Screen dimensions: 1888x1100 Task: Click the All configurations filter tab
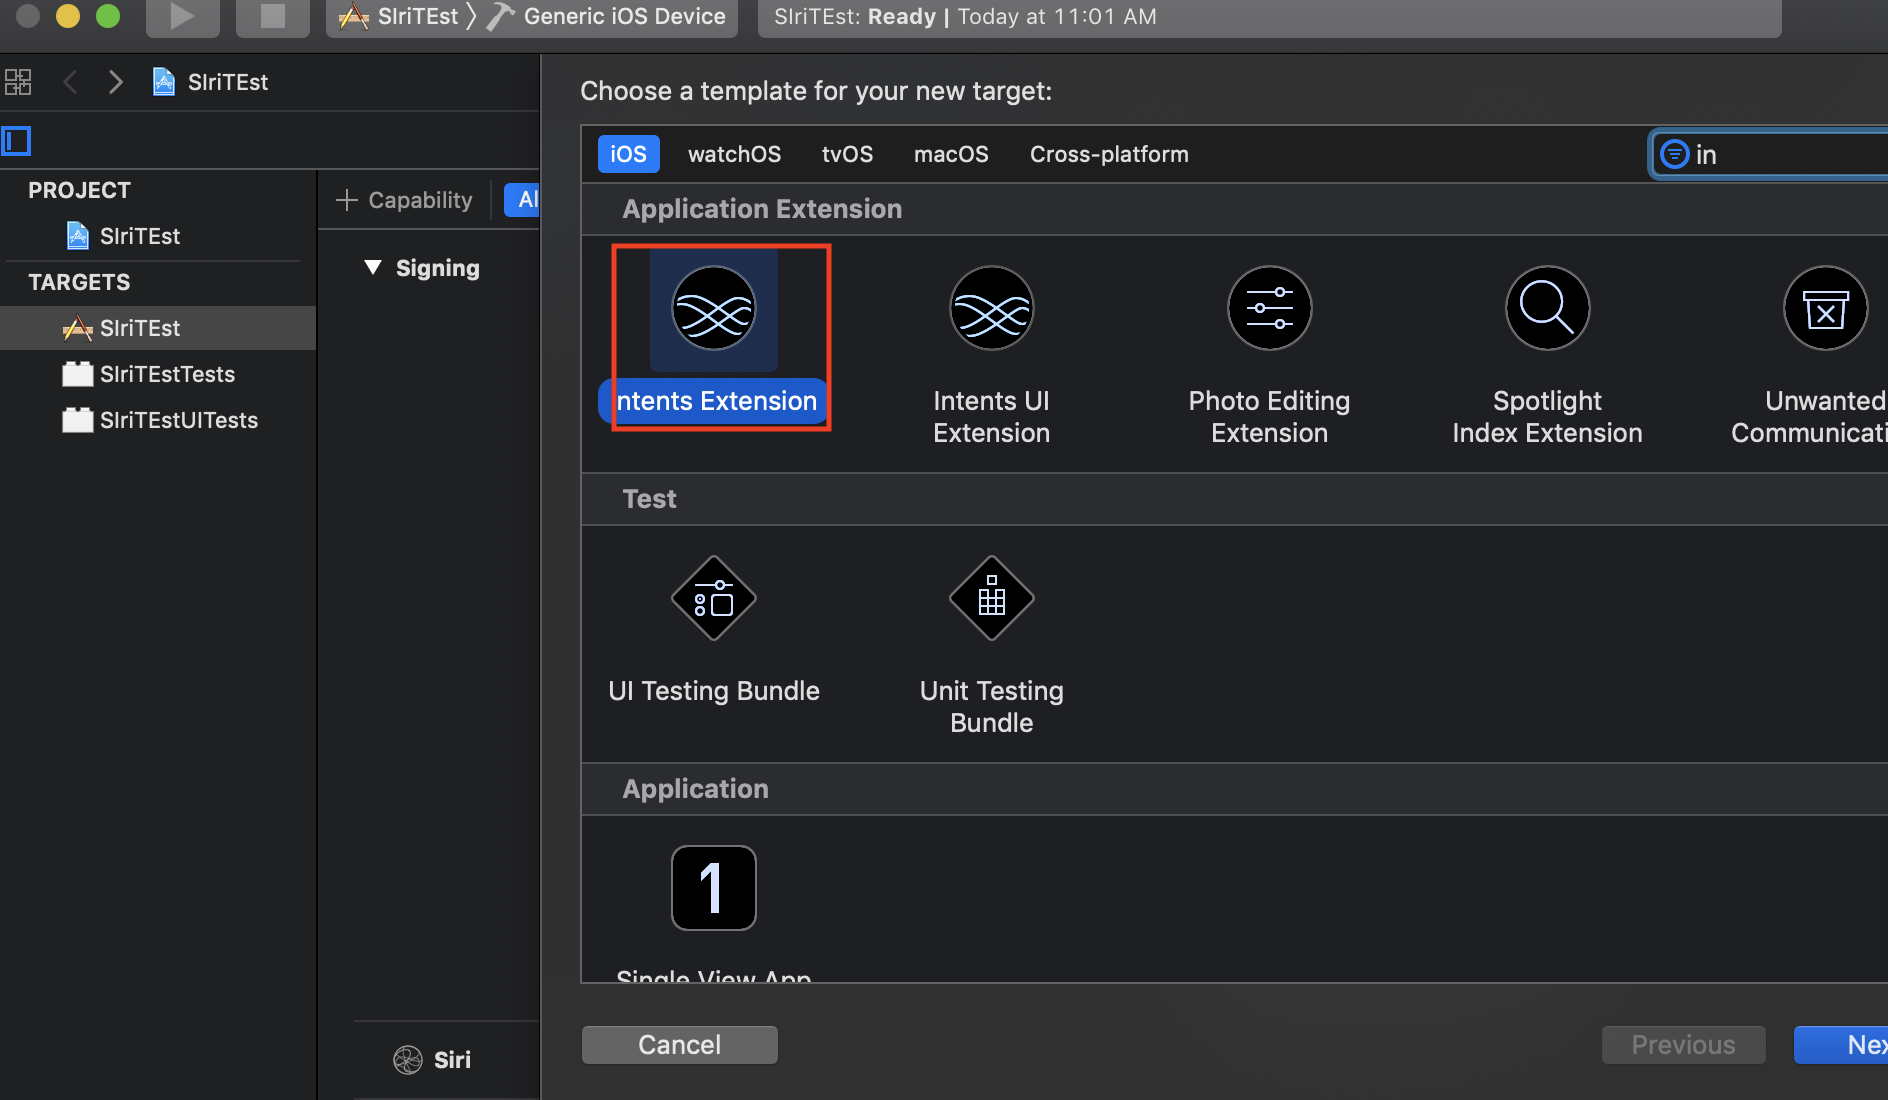pyautogui.click(x=522, y=200)
